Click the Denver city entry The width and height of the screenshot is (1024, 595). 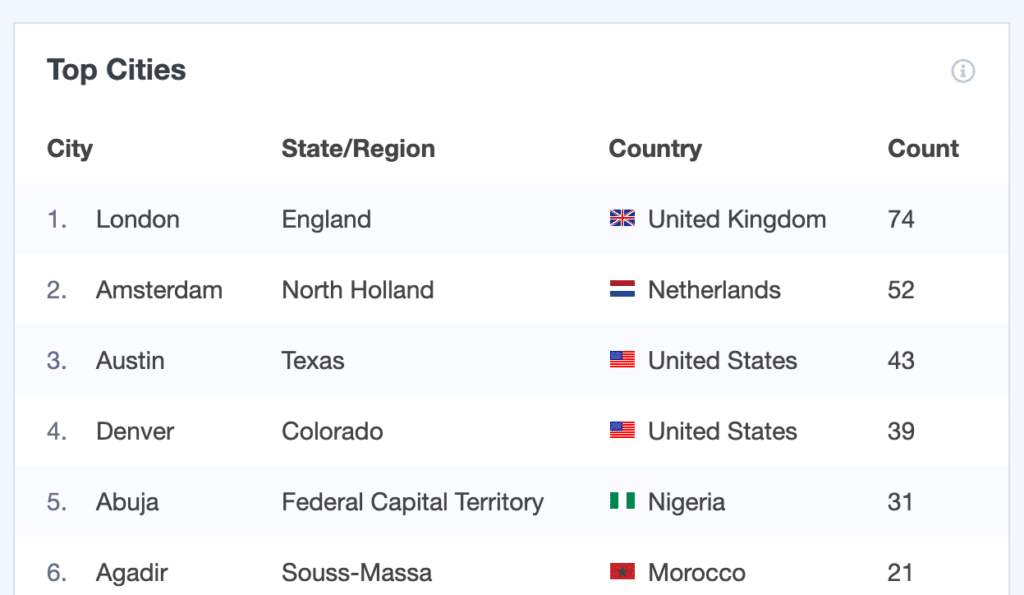[134, 431]
